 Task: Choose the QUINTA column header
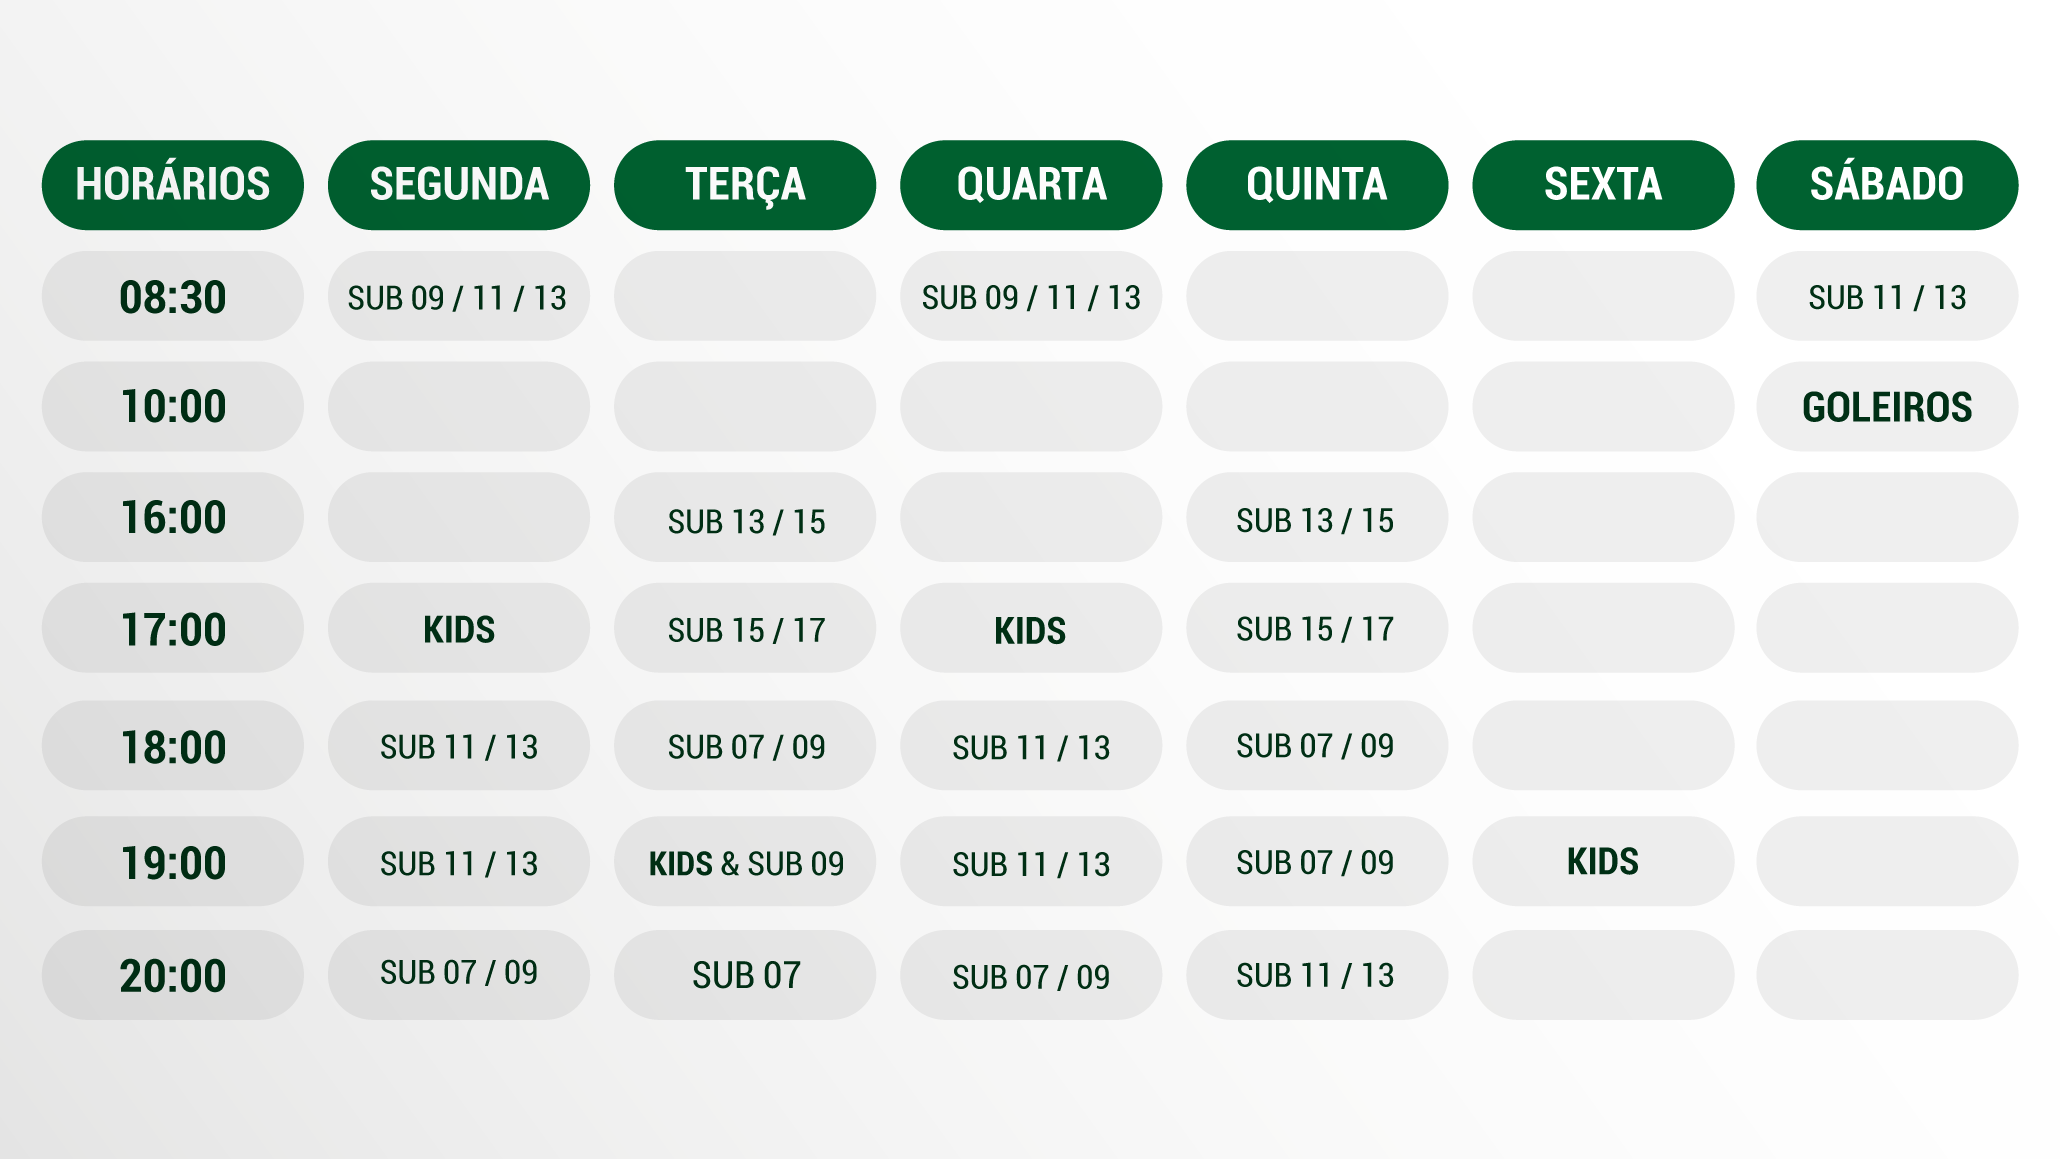1316,185
